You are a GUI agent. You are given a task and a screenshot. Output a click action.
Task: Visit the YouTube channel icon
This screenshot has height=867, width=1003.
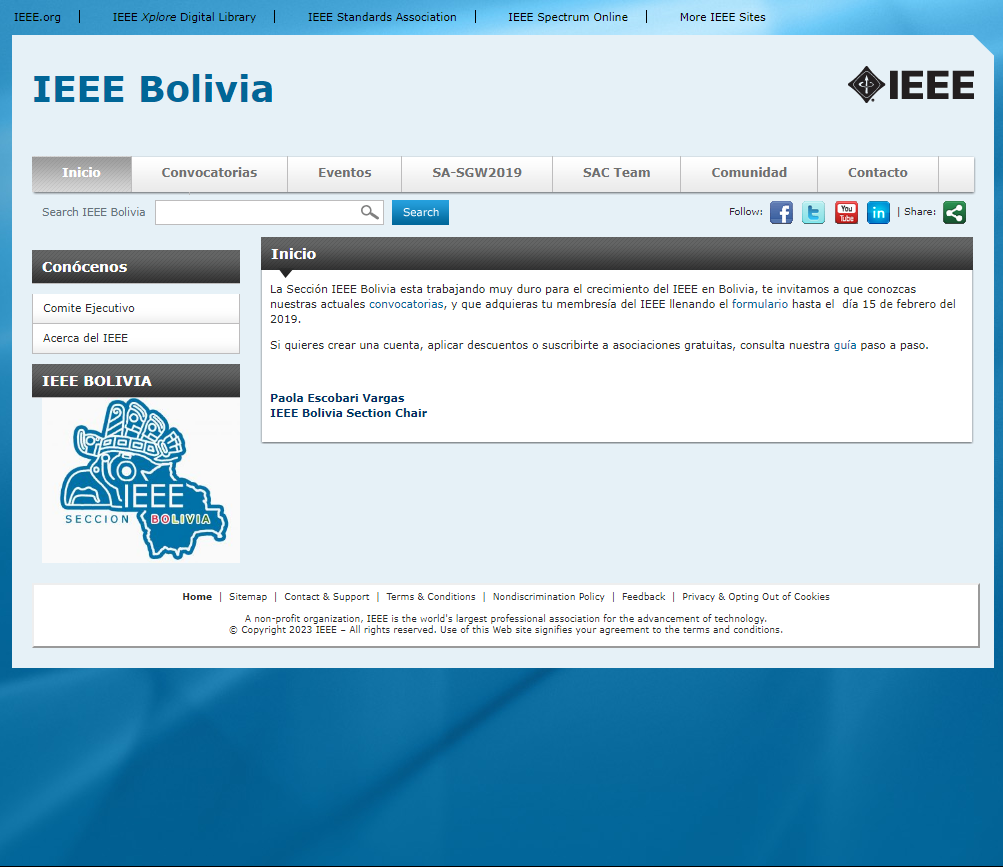[845, 212]
